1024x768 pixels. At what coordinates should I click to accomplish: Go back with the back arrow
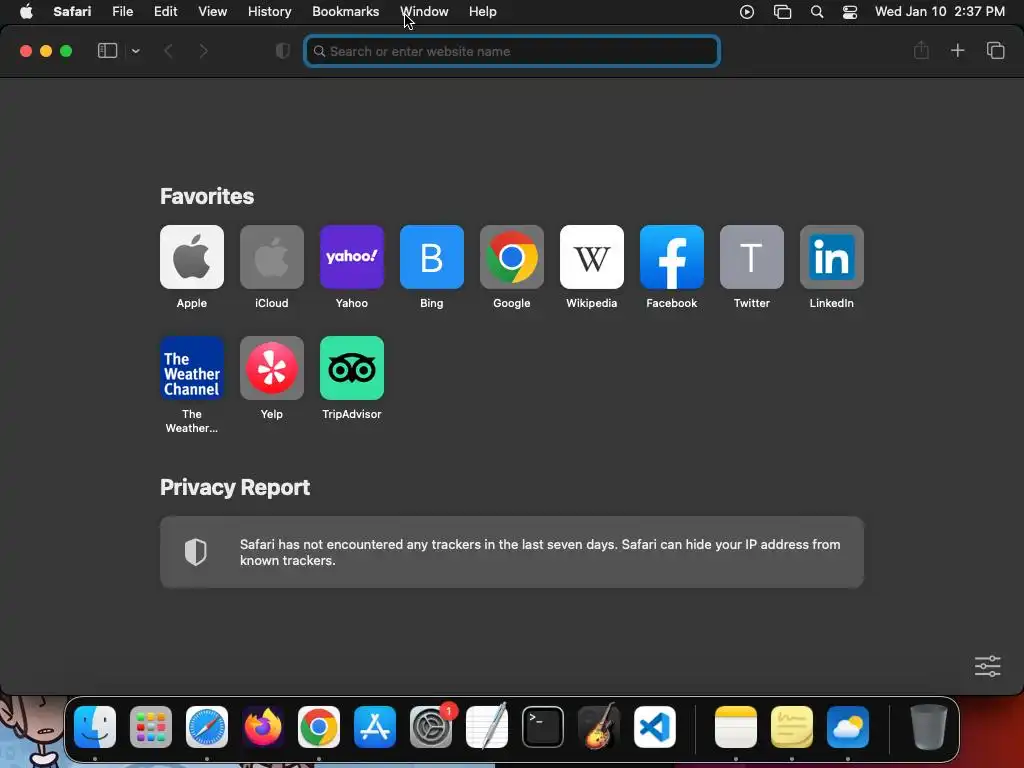[168, 51]
